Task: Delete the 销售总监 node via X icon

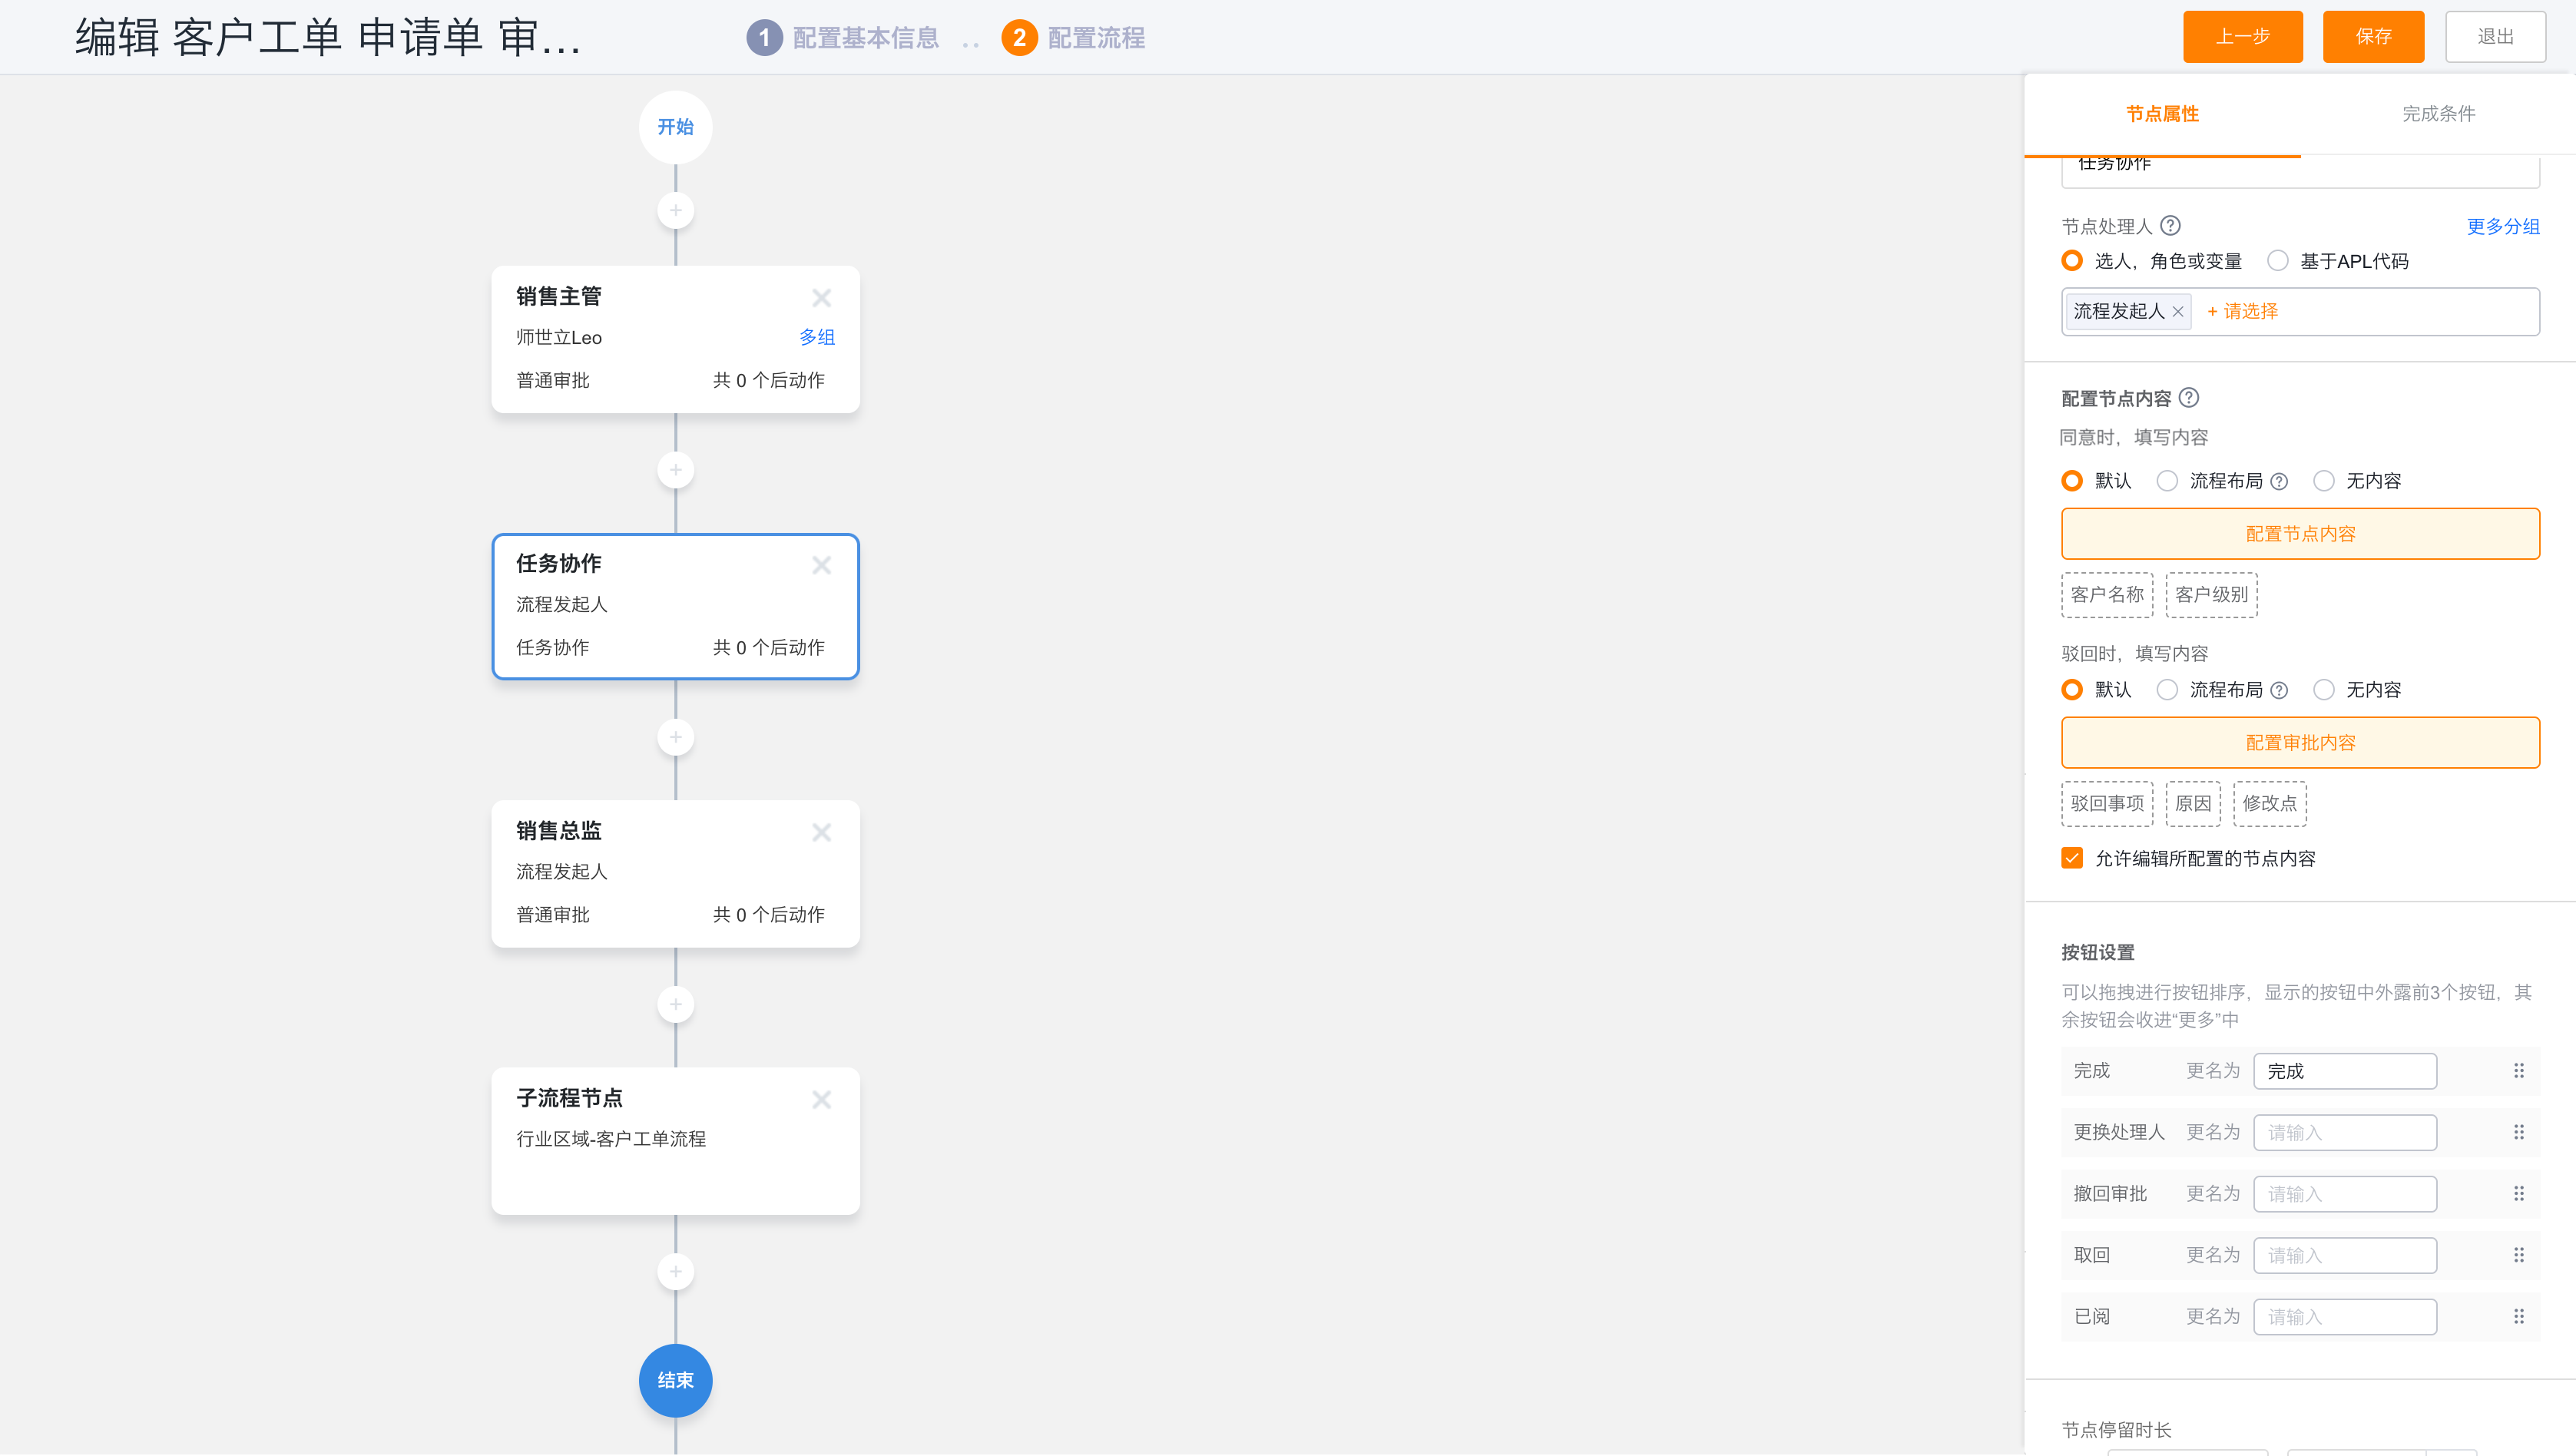Action: 821,832
